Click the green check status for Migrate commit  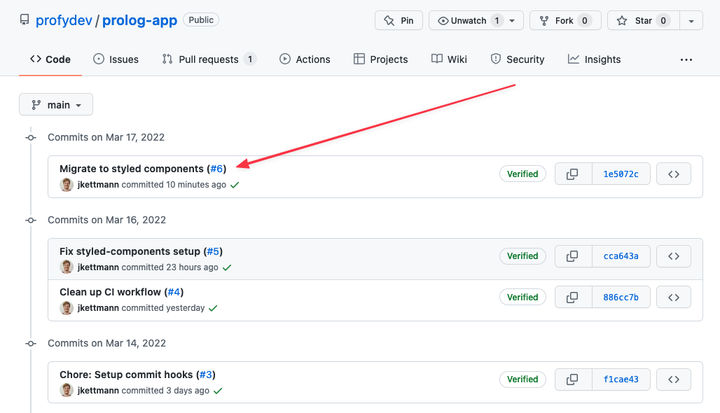click(235, 185)
